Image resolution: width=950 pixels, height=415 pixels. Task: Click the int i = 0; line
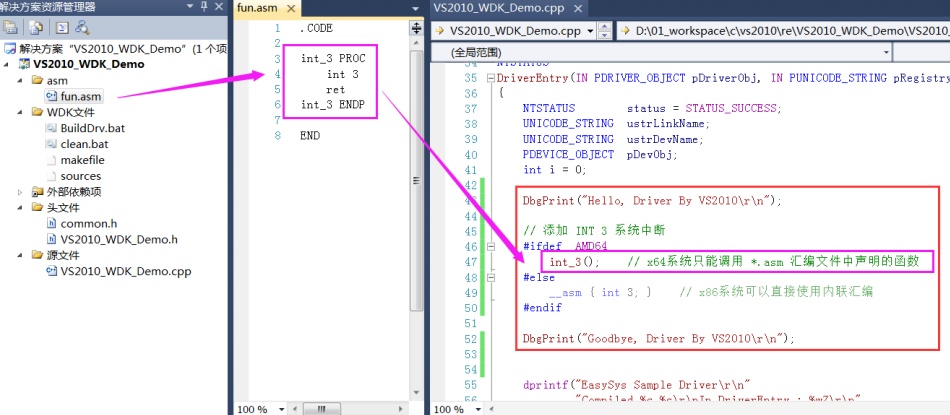(554, 170)
